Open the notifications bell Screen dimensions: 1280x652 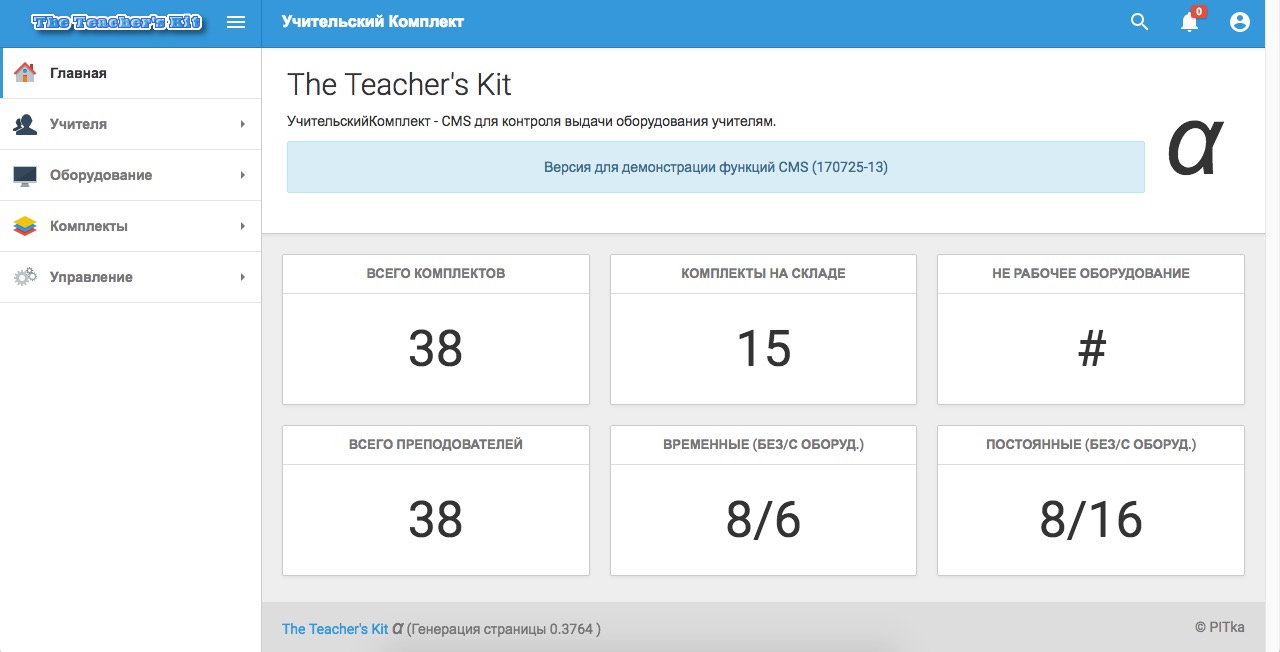pyautogui.click(x=1189, y=22)
